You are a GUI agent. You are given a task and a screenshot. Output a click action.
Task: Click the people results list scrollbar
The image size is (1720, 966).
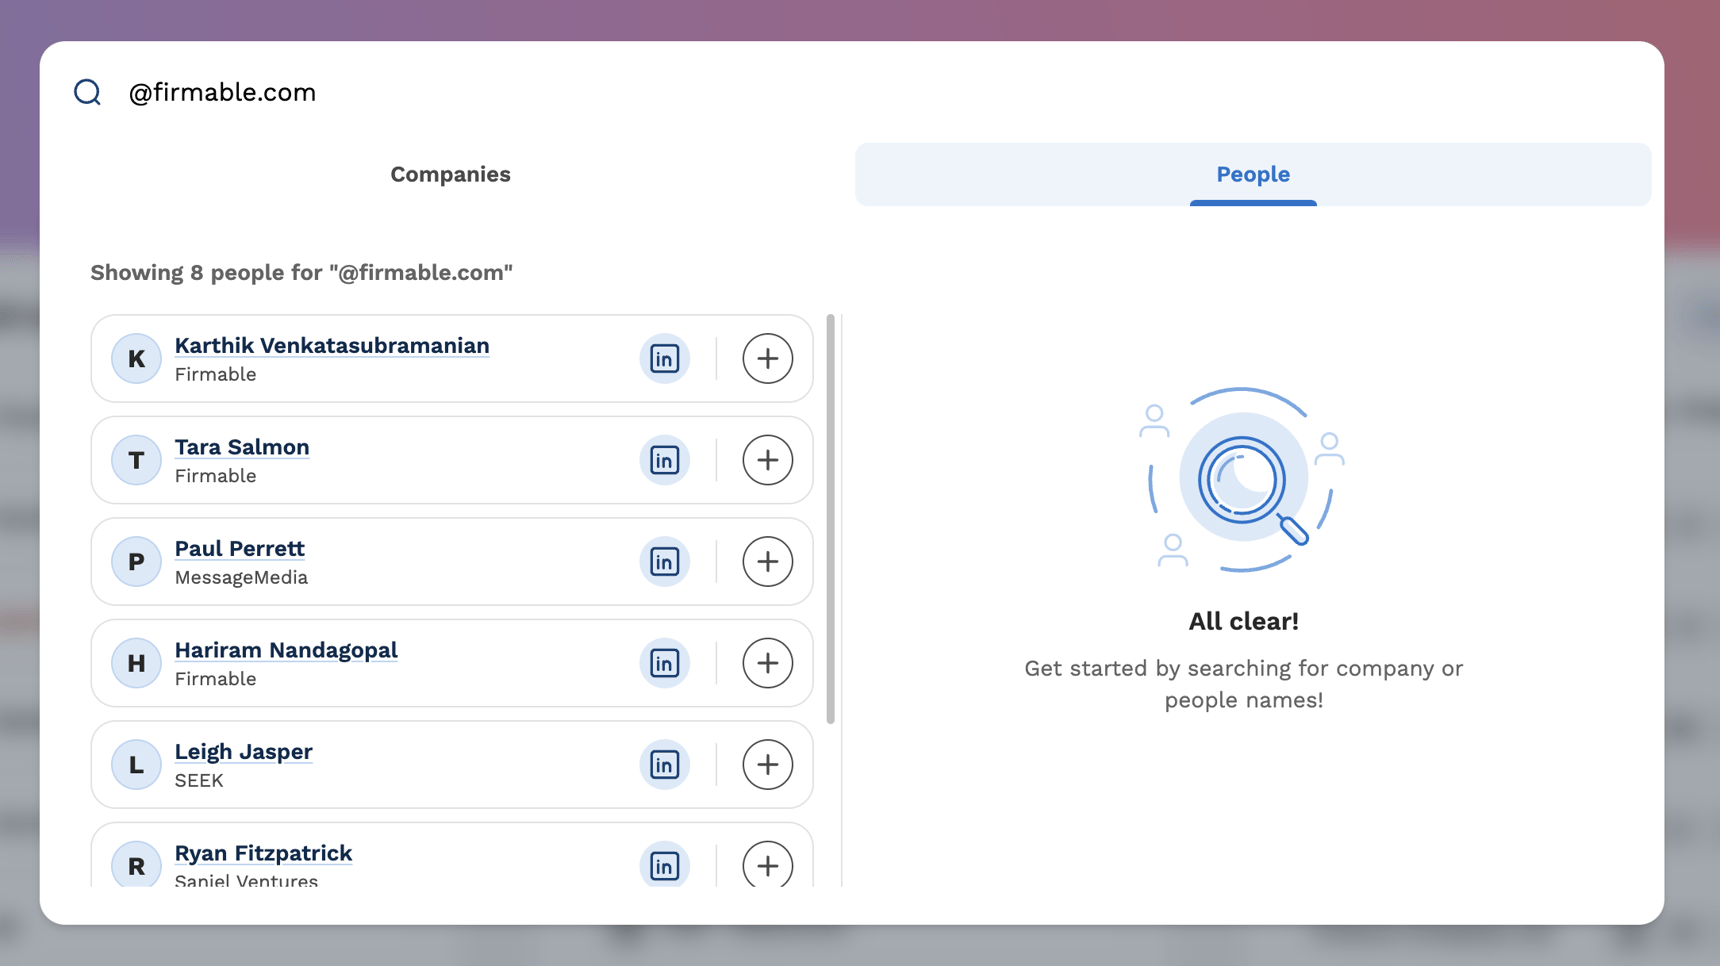coord(831,520)
